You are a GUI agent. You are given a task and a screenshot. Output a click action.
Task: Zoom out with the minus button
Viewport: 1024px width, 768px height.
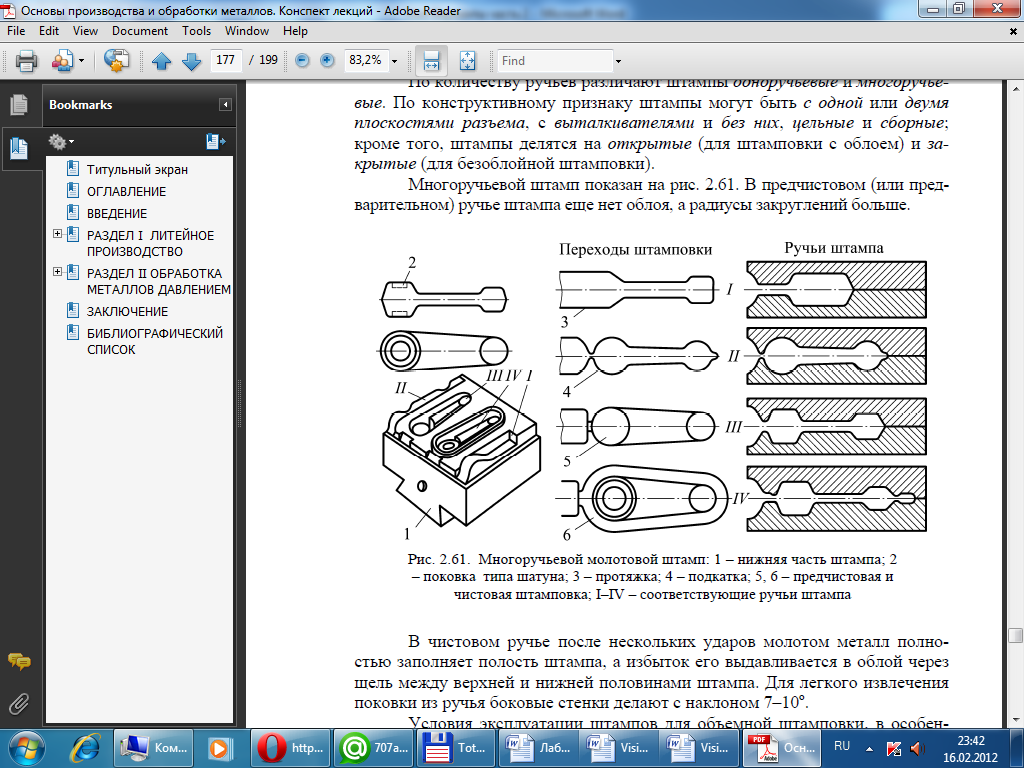[302, 61]
